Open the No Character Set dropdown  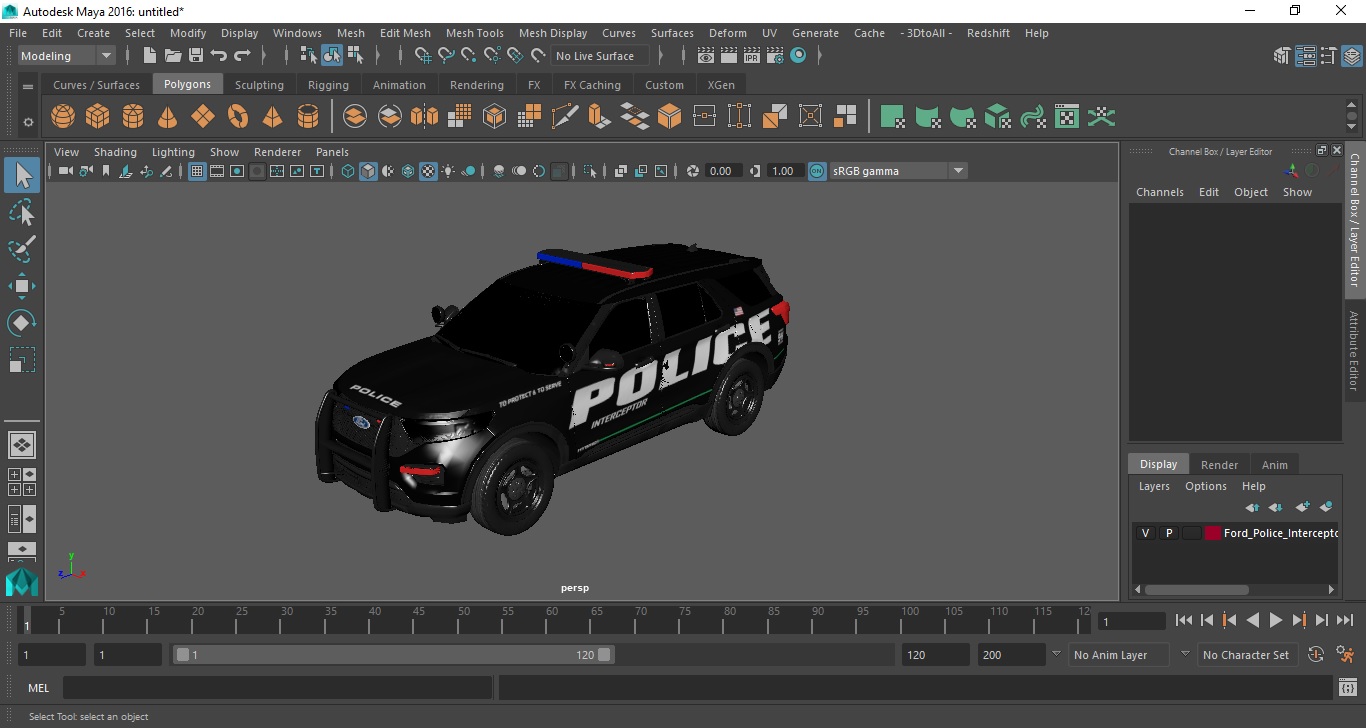tap(1246, 655)
